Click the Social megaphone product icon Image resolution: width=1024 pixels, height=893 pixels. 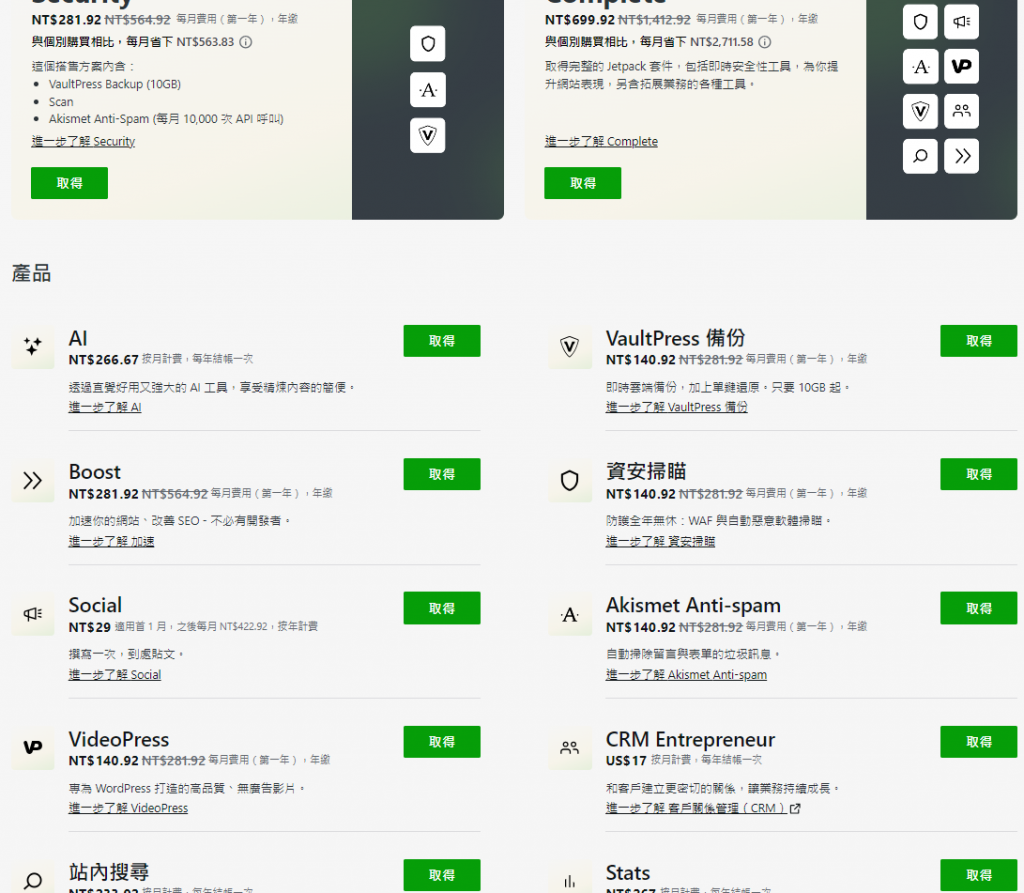[33, 614]
